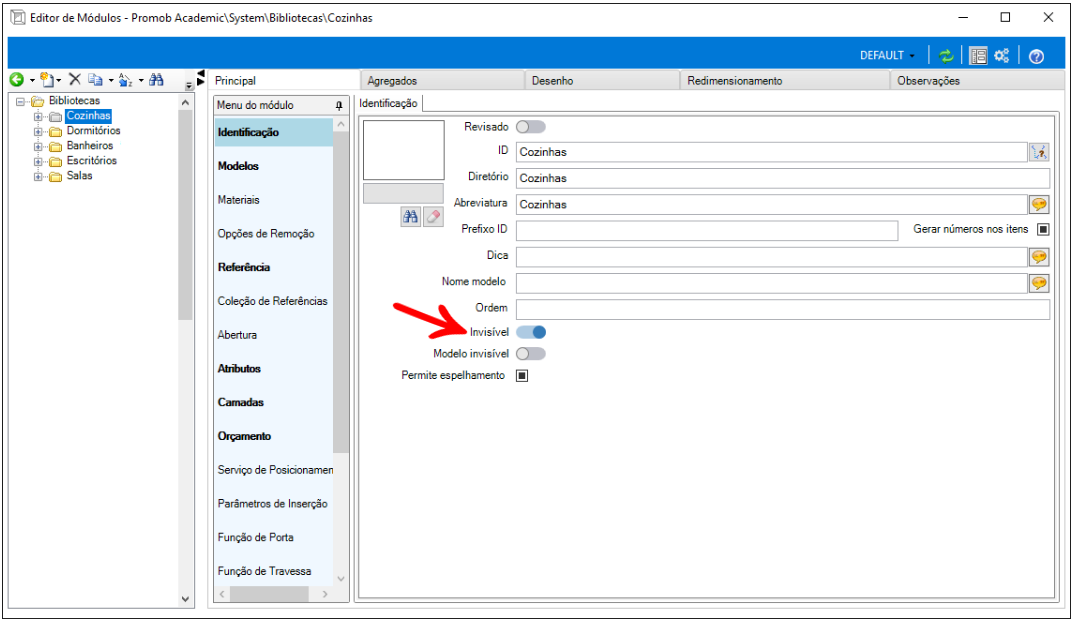The height and width of the screenshot is (623, 1075).
Task: Collapse the Bibliotecas root node
Action: click(20, 101)
